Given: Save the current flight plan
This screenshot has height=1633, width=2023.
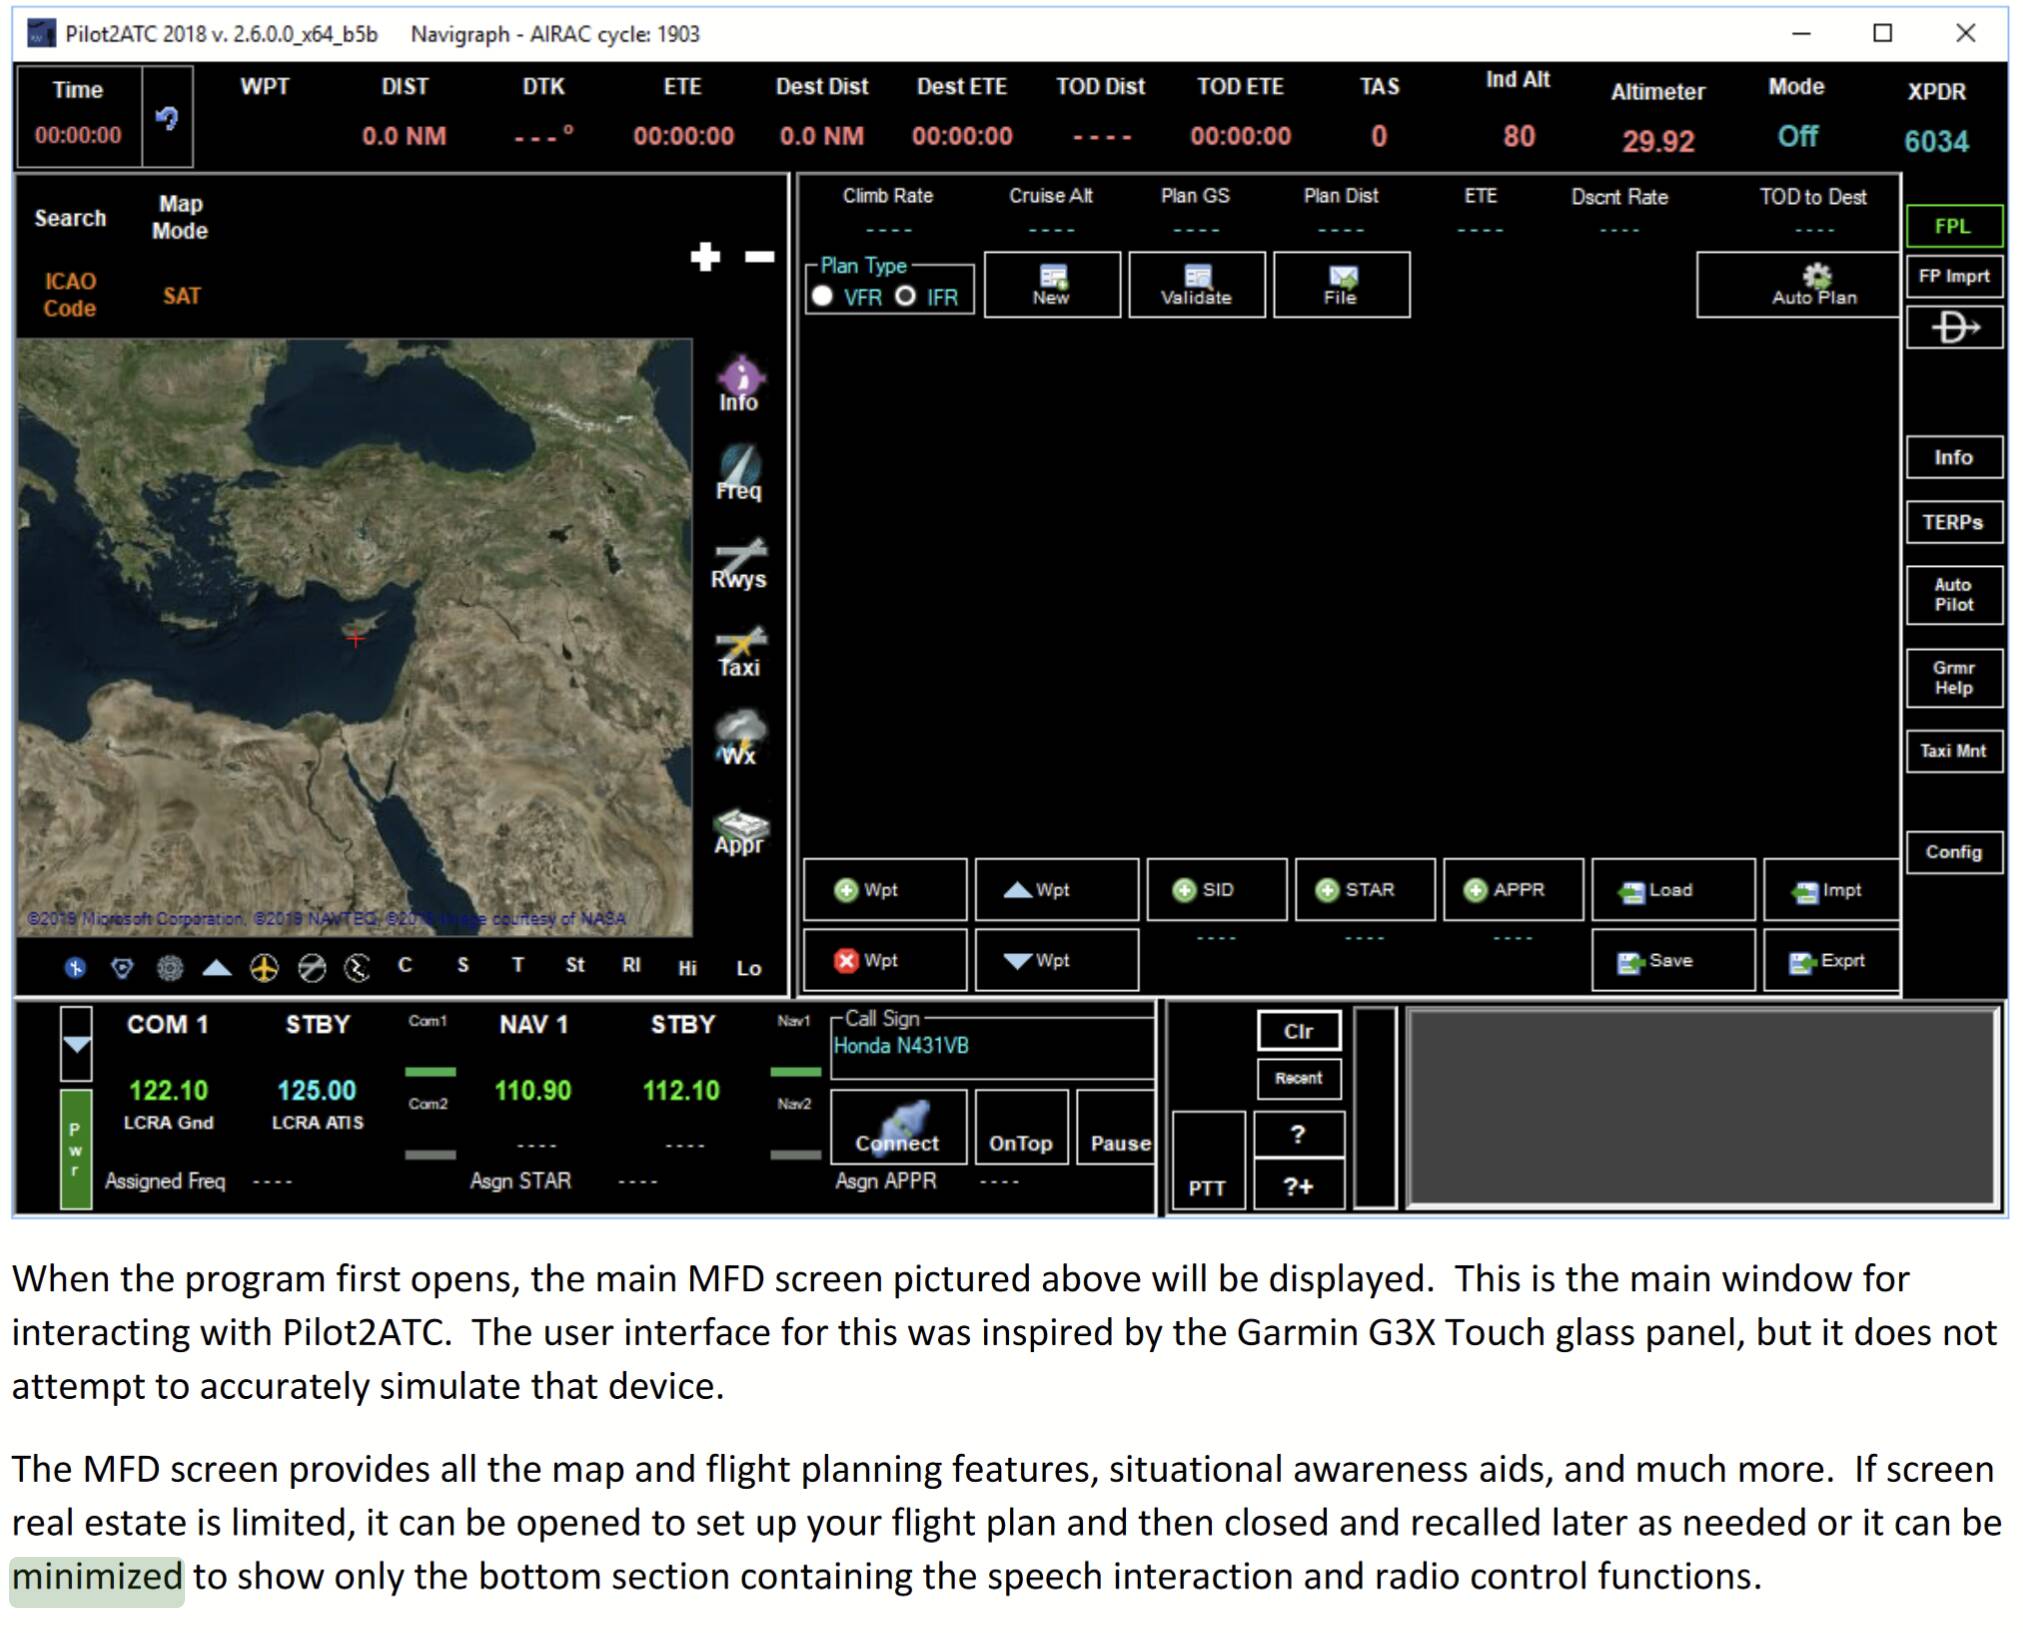Looking at the screenshot, I should click(x=1673, y=960).
